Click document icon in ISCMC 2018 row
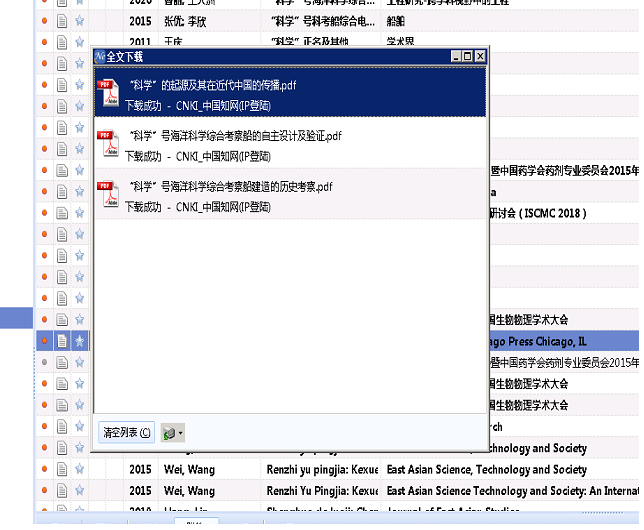The image size is (644, 530). coord(62,213)
